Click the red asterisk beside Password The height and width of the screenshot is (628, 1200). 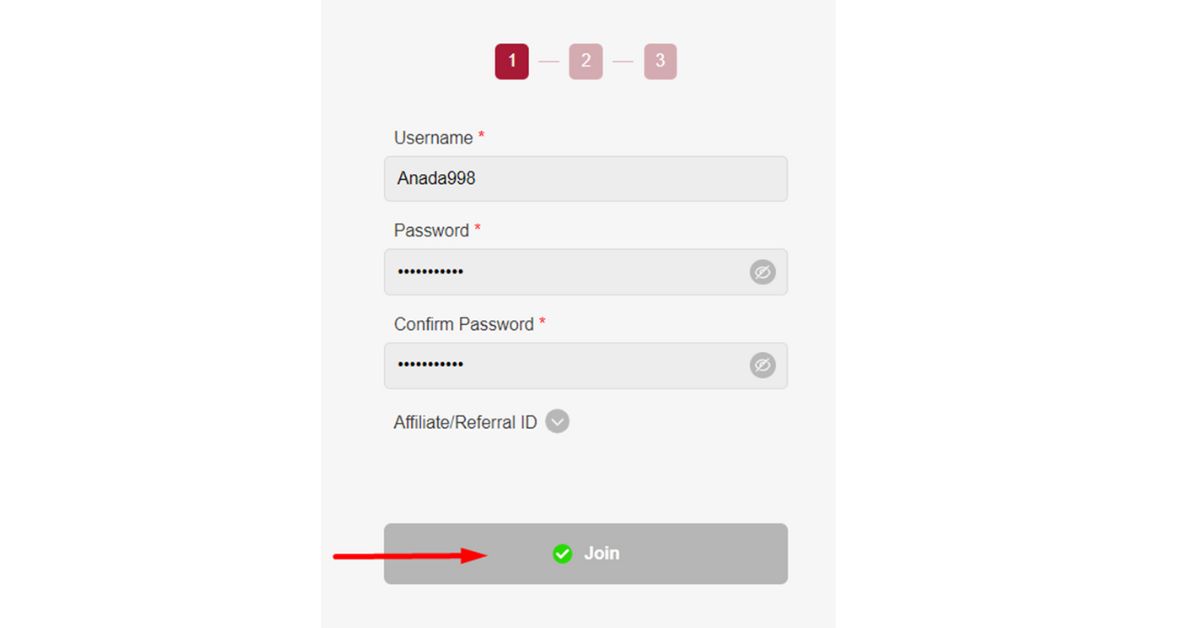click(477, 229)
